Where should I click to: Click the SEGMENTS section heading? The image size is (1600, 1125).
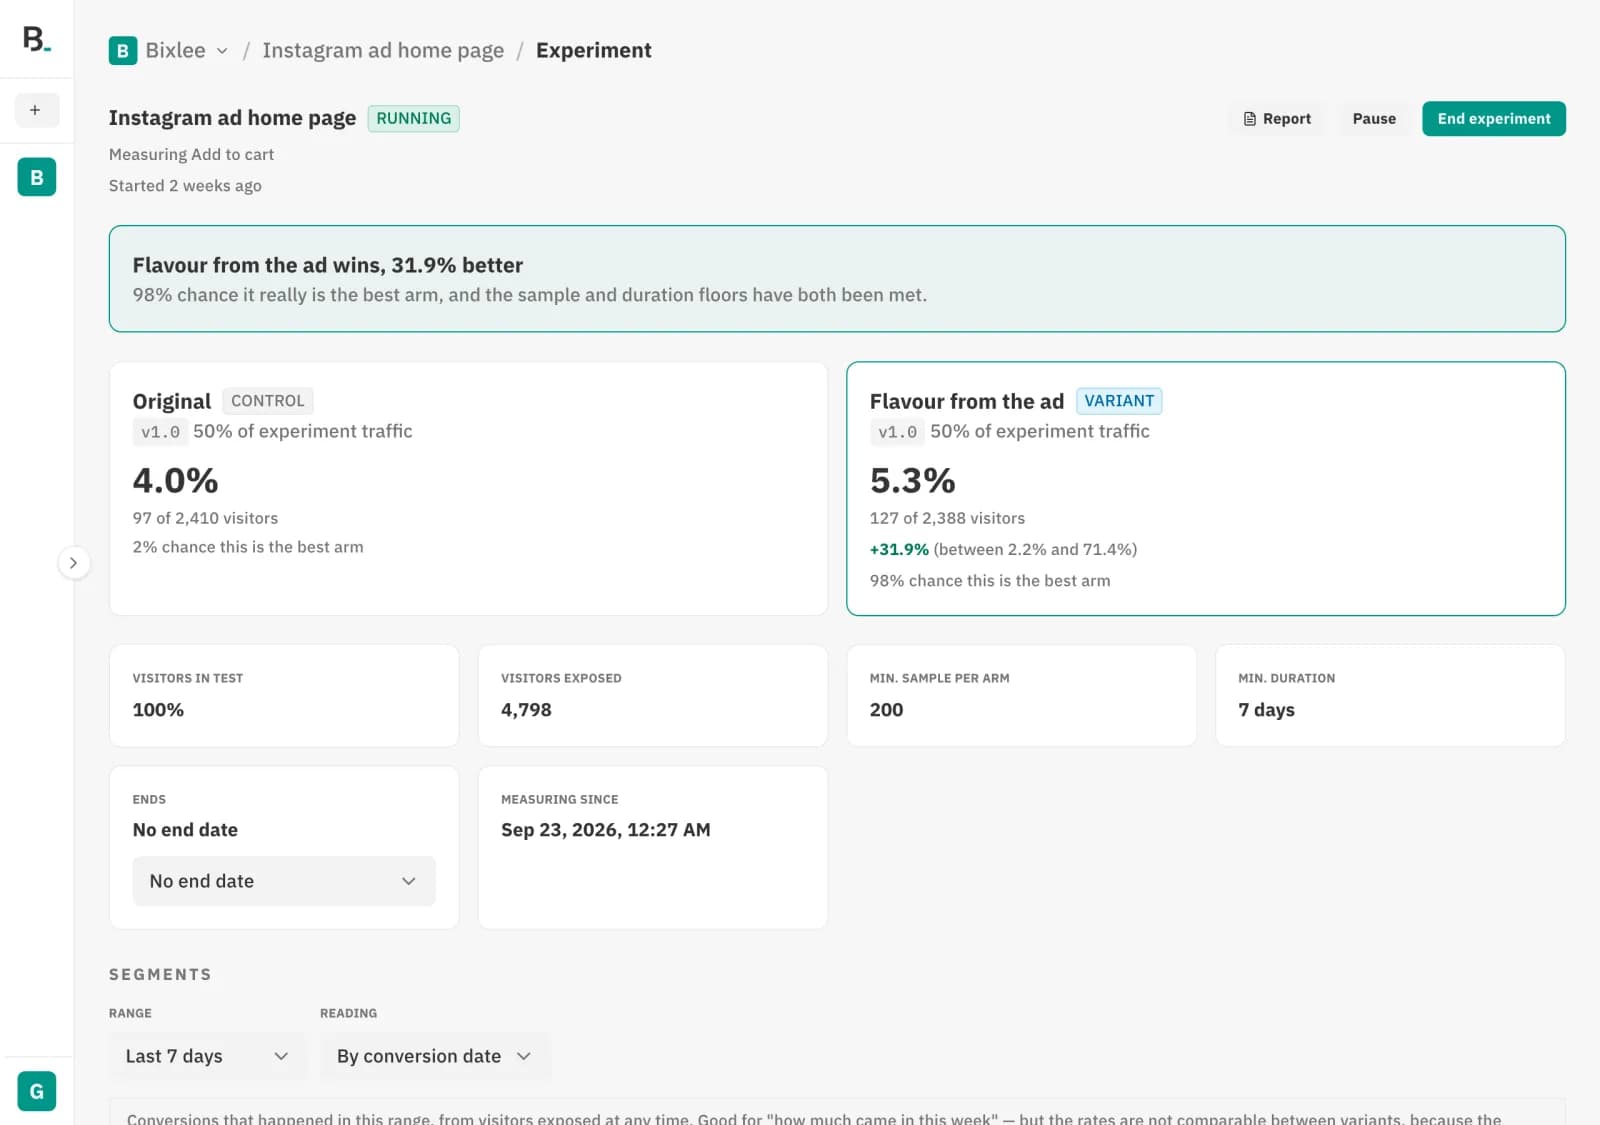click(160, 975)
